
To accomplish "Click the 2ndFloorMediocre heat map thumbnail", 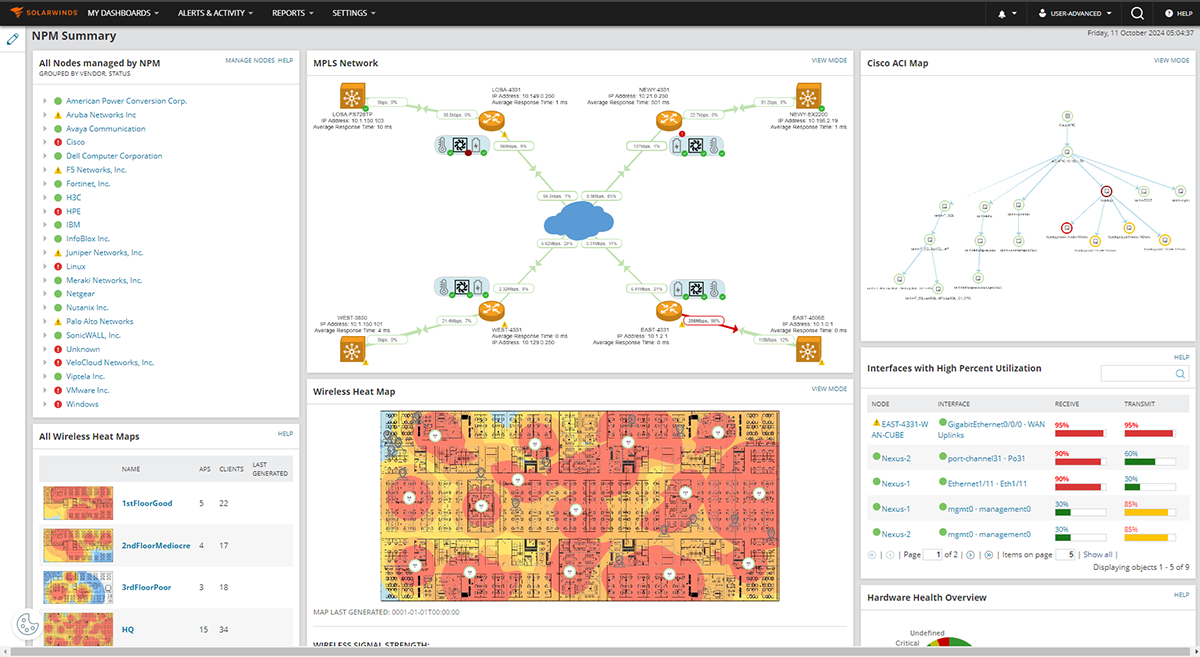I will [79, 545].
